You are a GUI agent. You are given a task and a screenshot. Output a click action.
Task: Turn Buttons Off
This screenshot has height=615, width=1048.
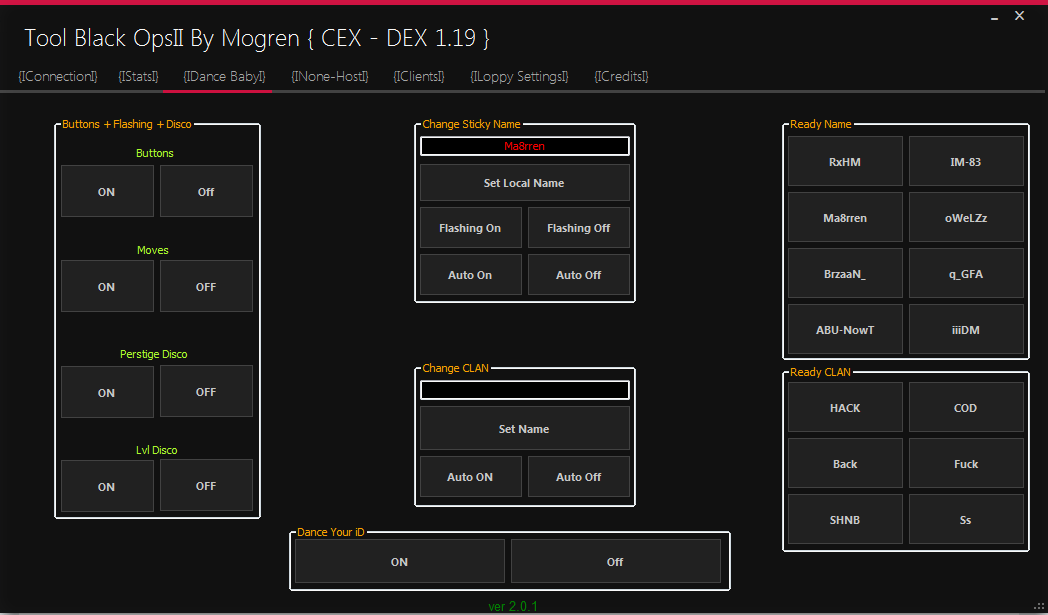coord(206,191)
